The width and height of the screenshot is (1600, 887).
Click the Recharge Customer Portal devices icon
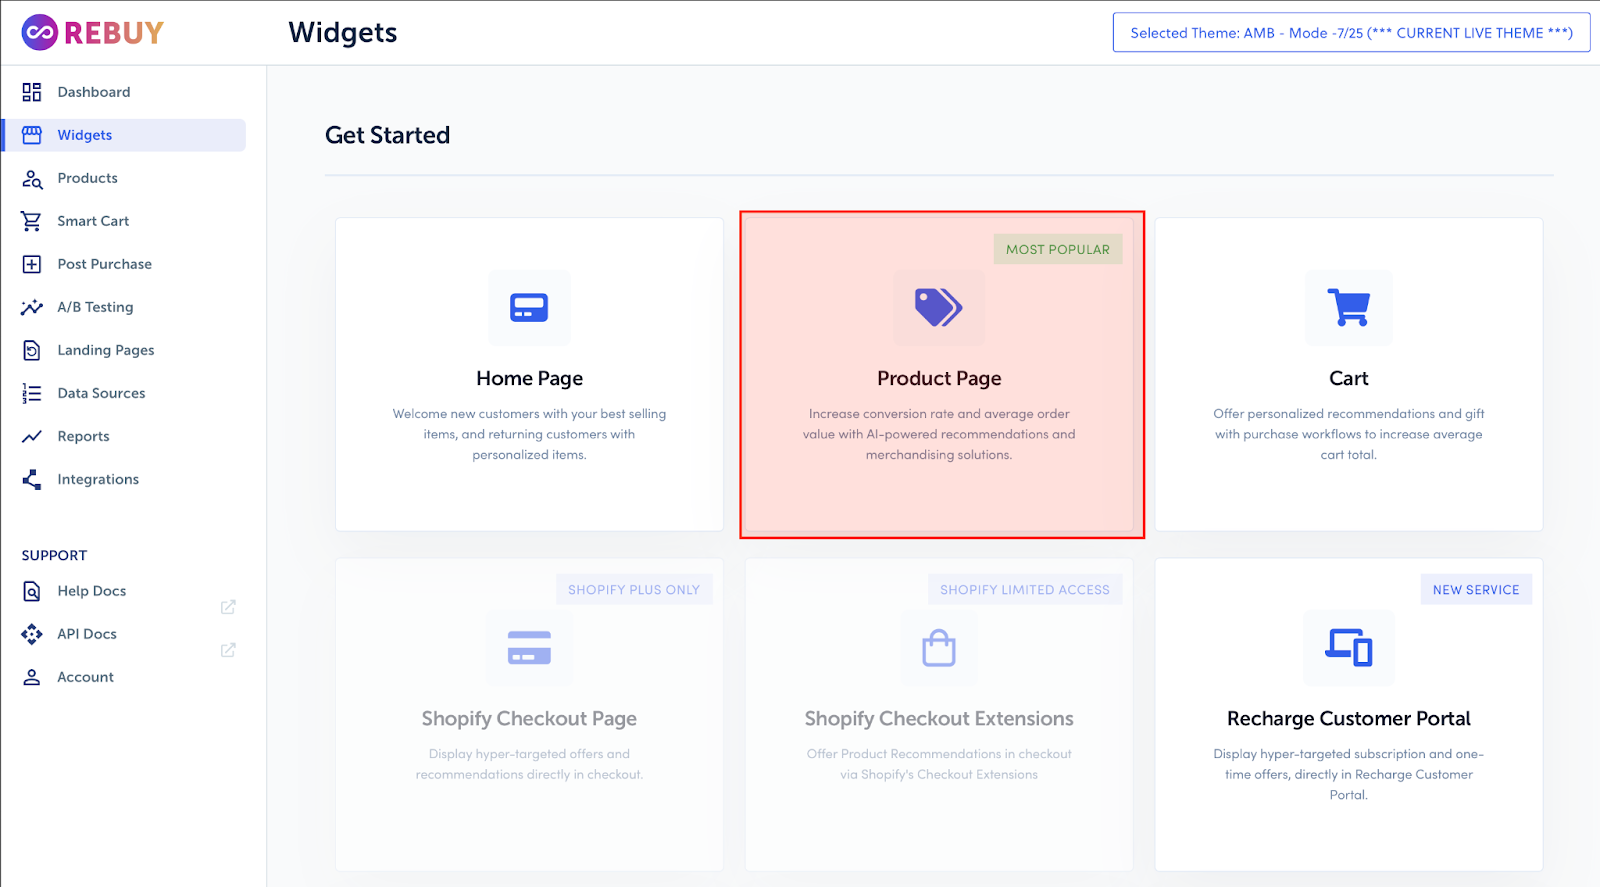click(x=1349, y=647)
